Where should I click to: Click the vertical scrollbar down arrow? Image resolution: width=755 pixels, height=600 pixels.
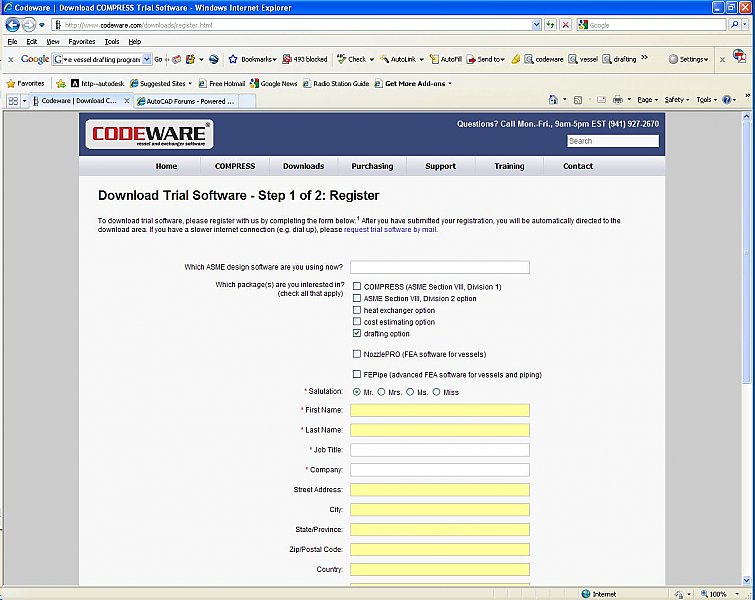click(x=746, y=580)
